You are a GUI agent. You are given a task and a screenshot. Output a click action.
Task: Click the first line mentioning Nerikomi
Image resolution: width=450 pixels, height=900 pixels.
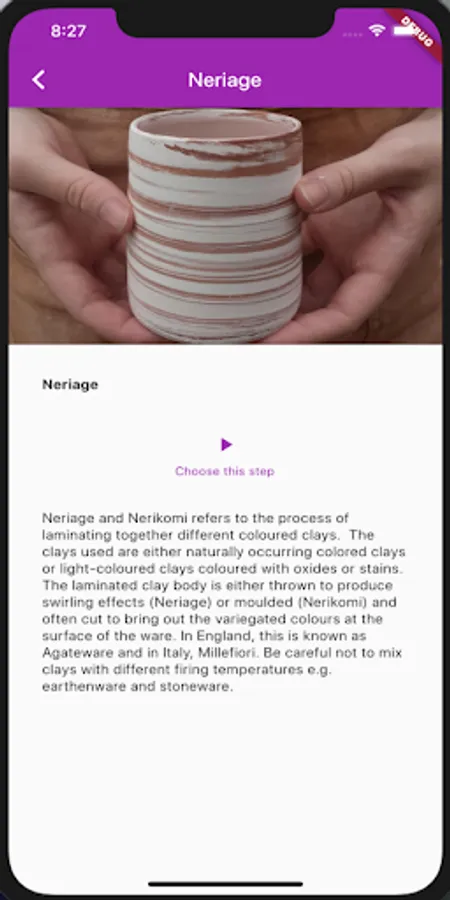(x=195, y=518)
